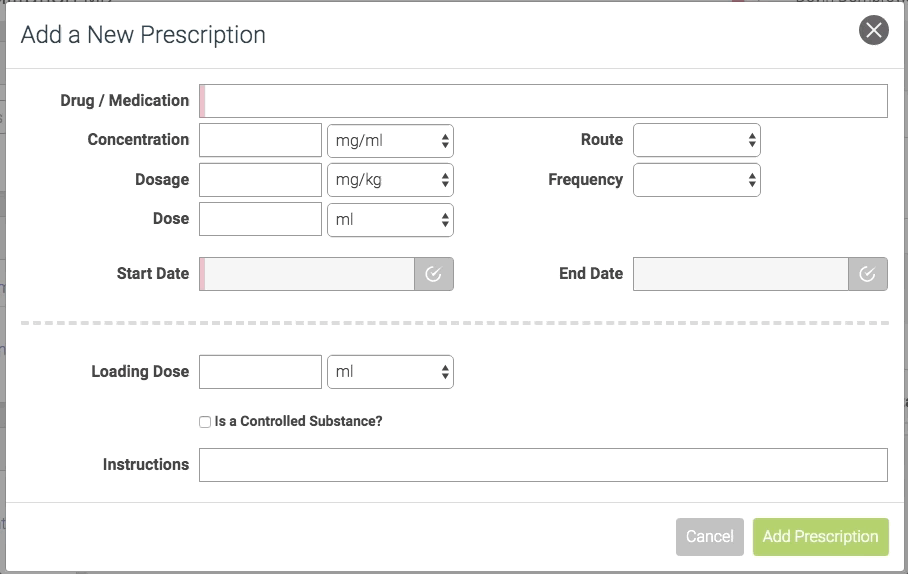Click the End Date field
908x574 pixels.
(741, 274)
